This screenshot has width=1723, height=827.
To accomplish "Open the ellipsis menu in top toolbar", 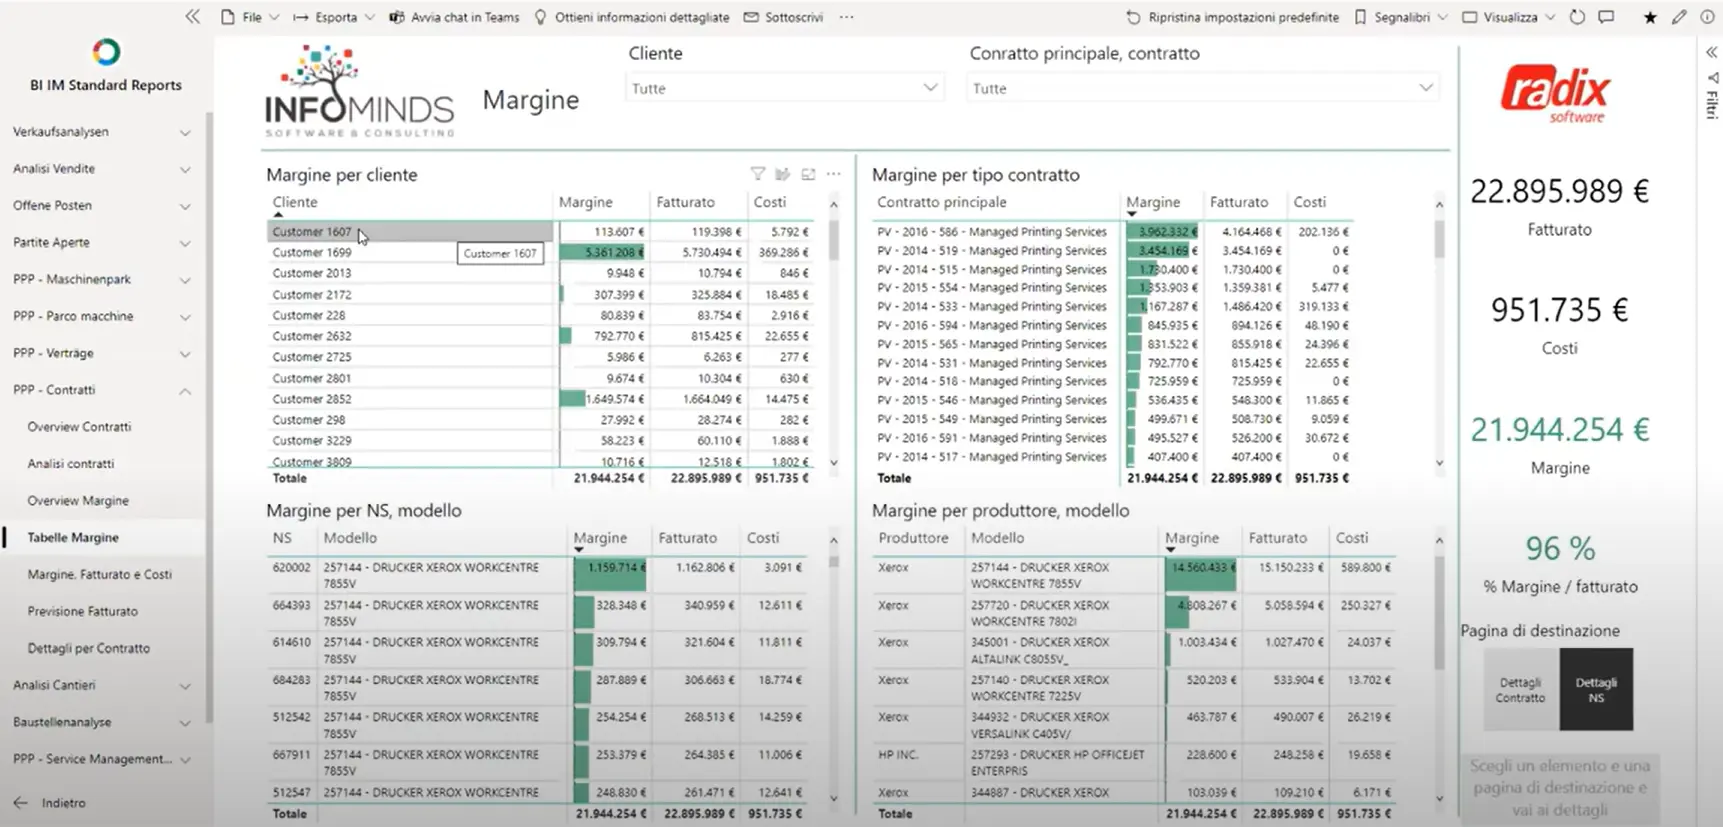I will tap(847, 17).
